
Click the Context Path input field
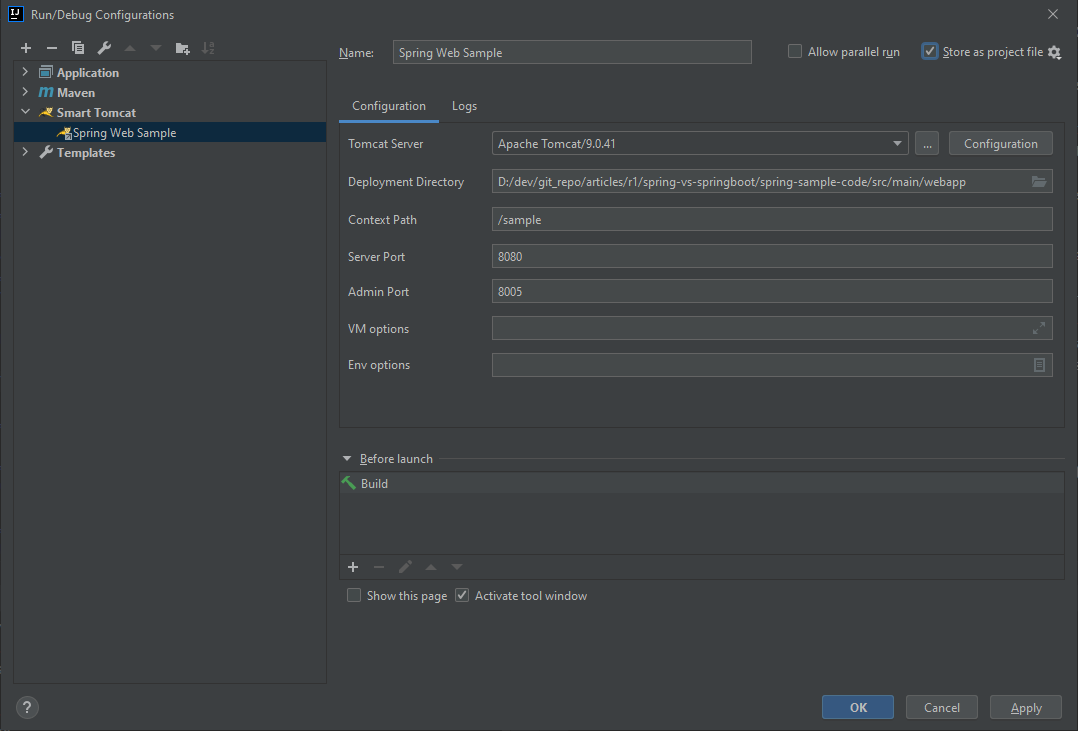click(x=771, y=220)
